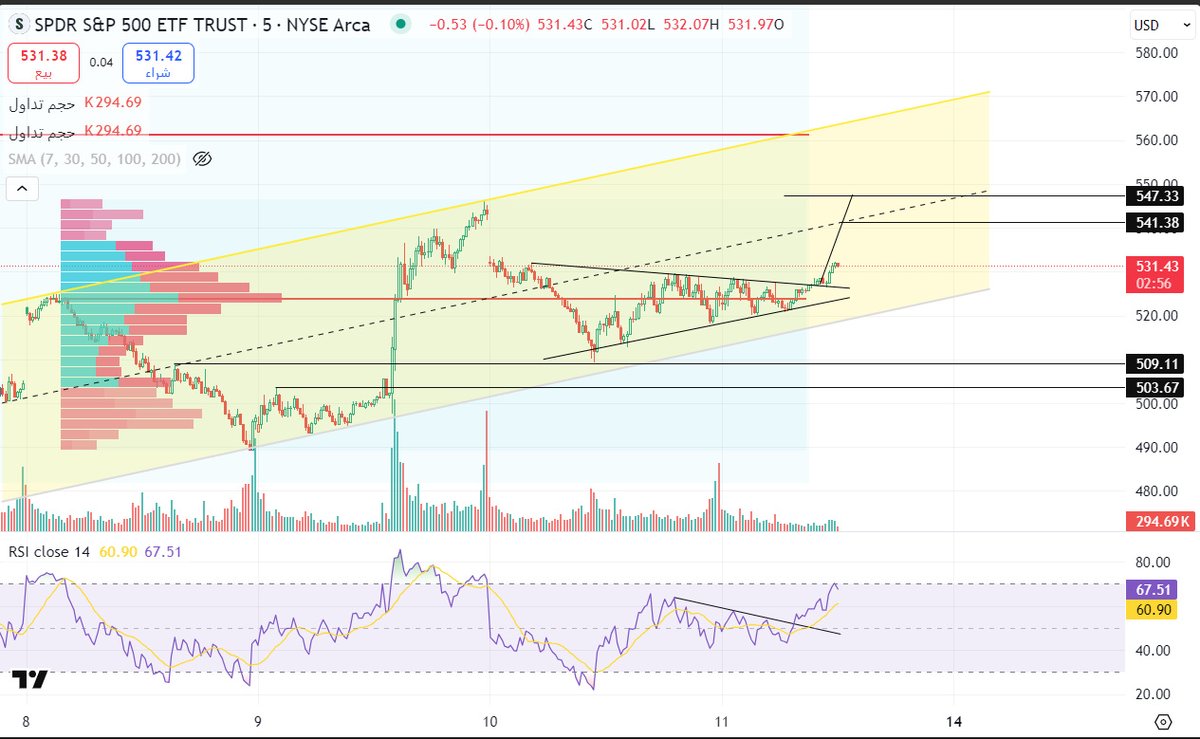Click the green market status dot
The width and height of the screenshot is (1200, 739).
(401, 24)
